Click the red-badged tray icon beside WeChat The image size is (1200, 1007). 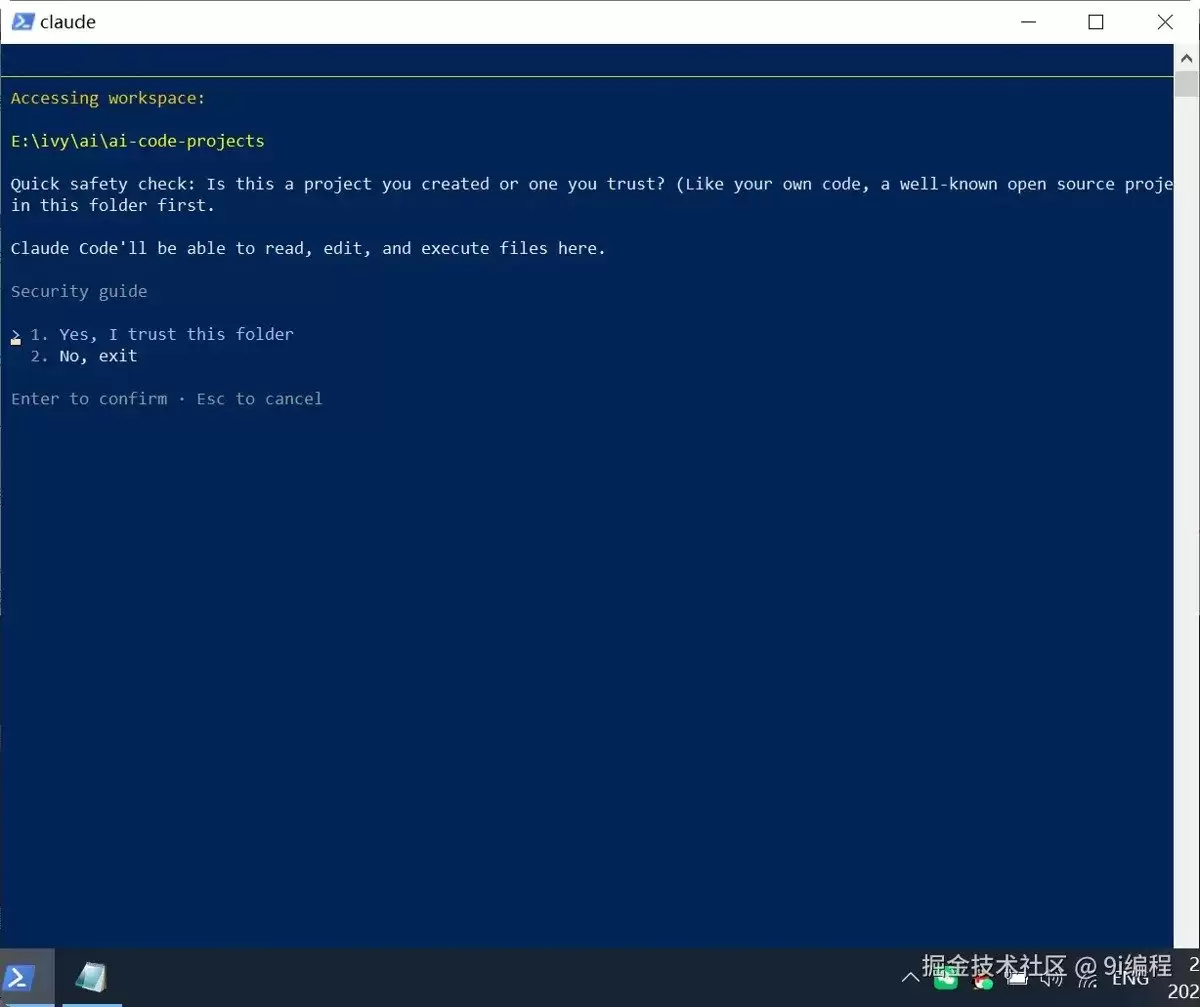(984, 980)
